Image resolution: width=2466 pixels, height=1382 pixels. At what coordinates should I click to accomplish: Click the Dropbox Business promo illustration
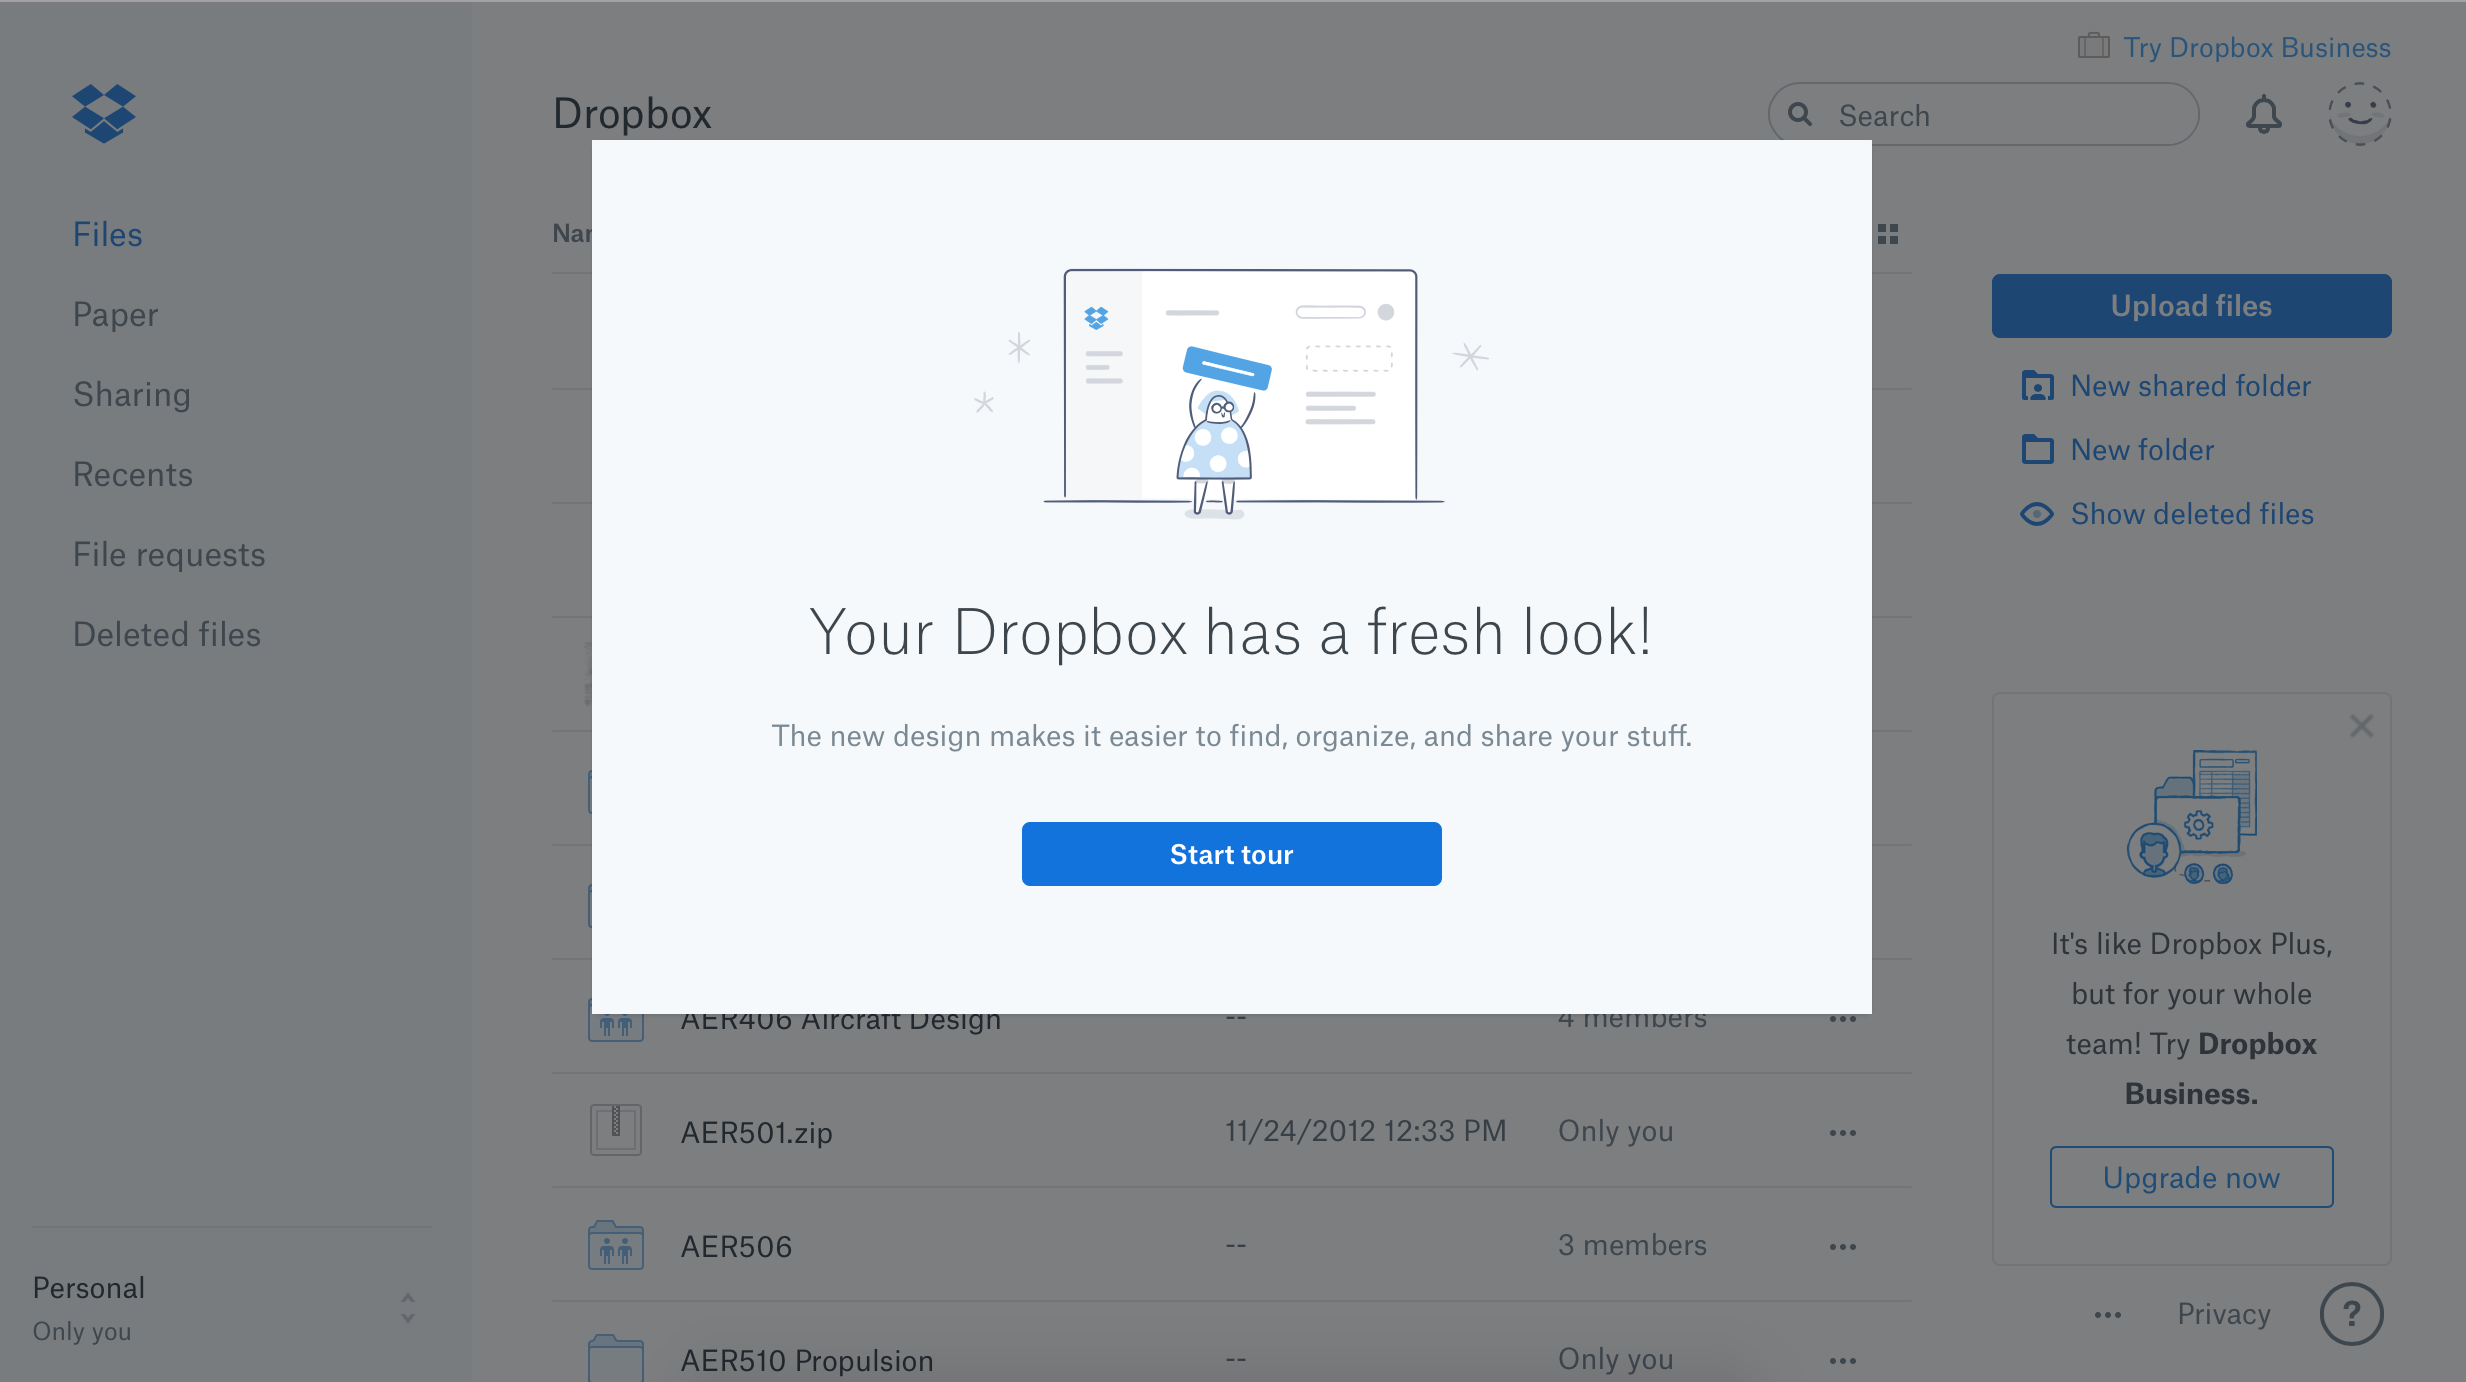[2192, 817]
